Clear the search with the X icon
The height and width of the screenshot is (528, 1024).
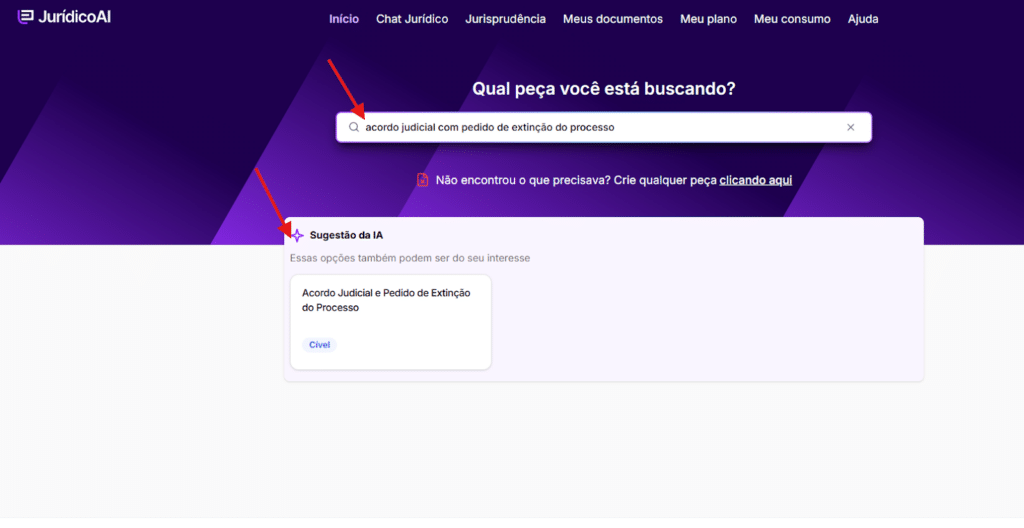pos(851,128)
